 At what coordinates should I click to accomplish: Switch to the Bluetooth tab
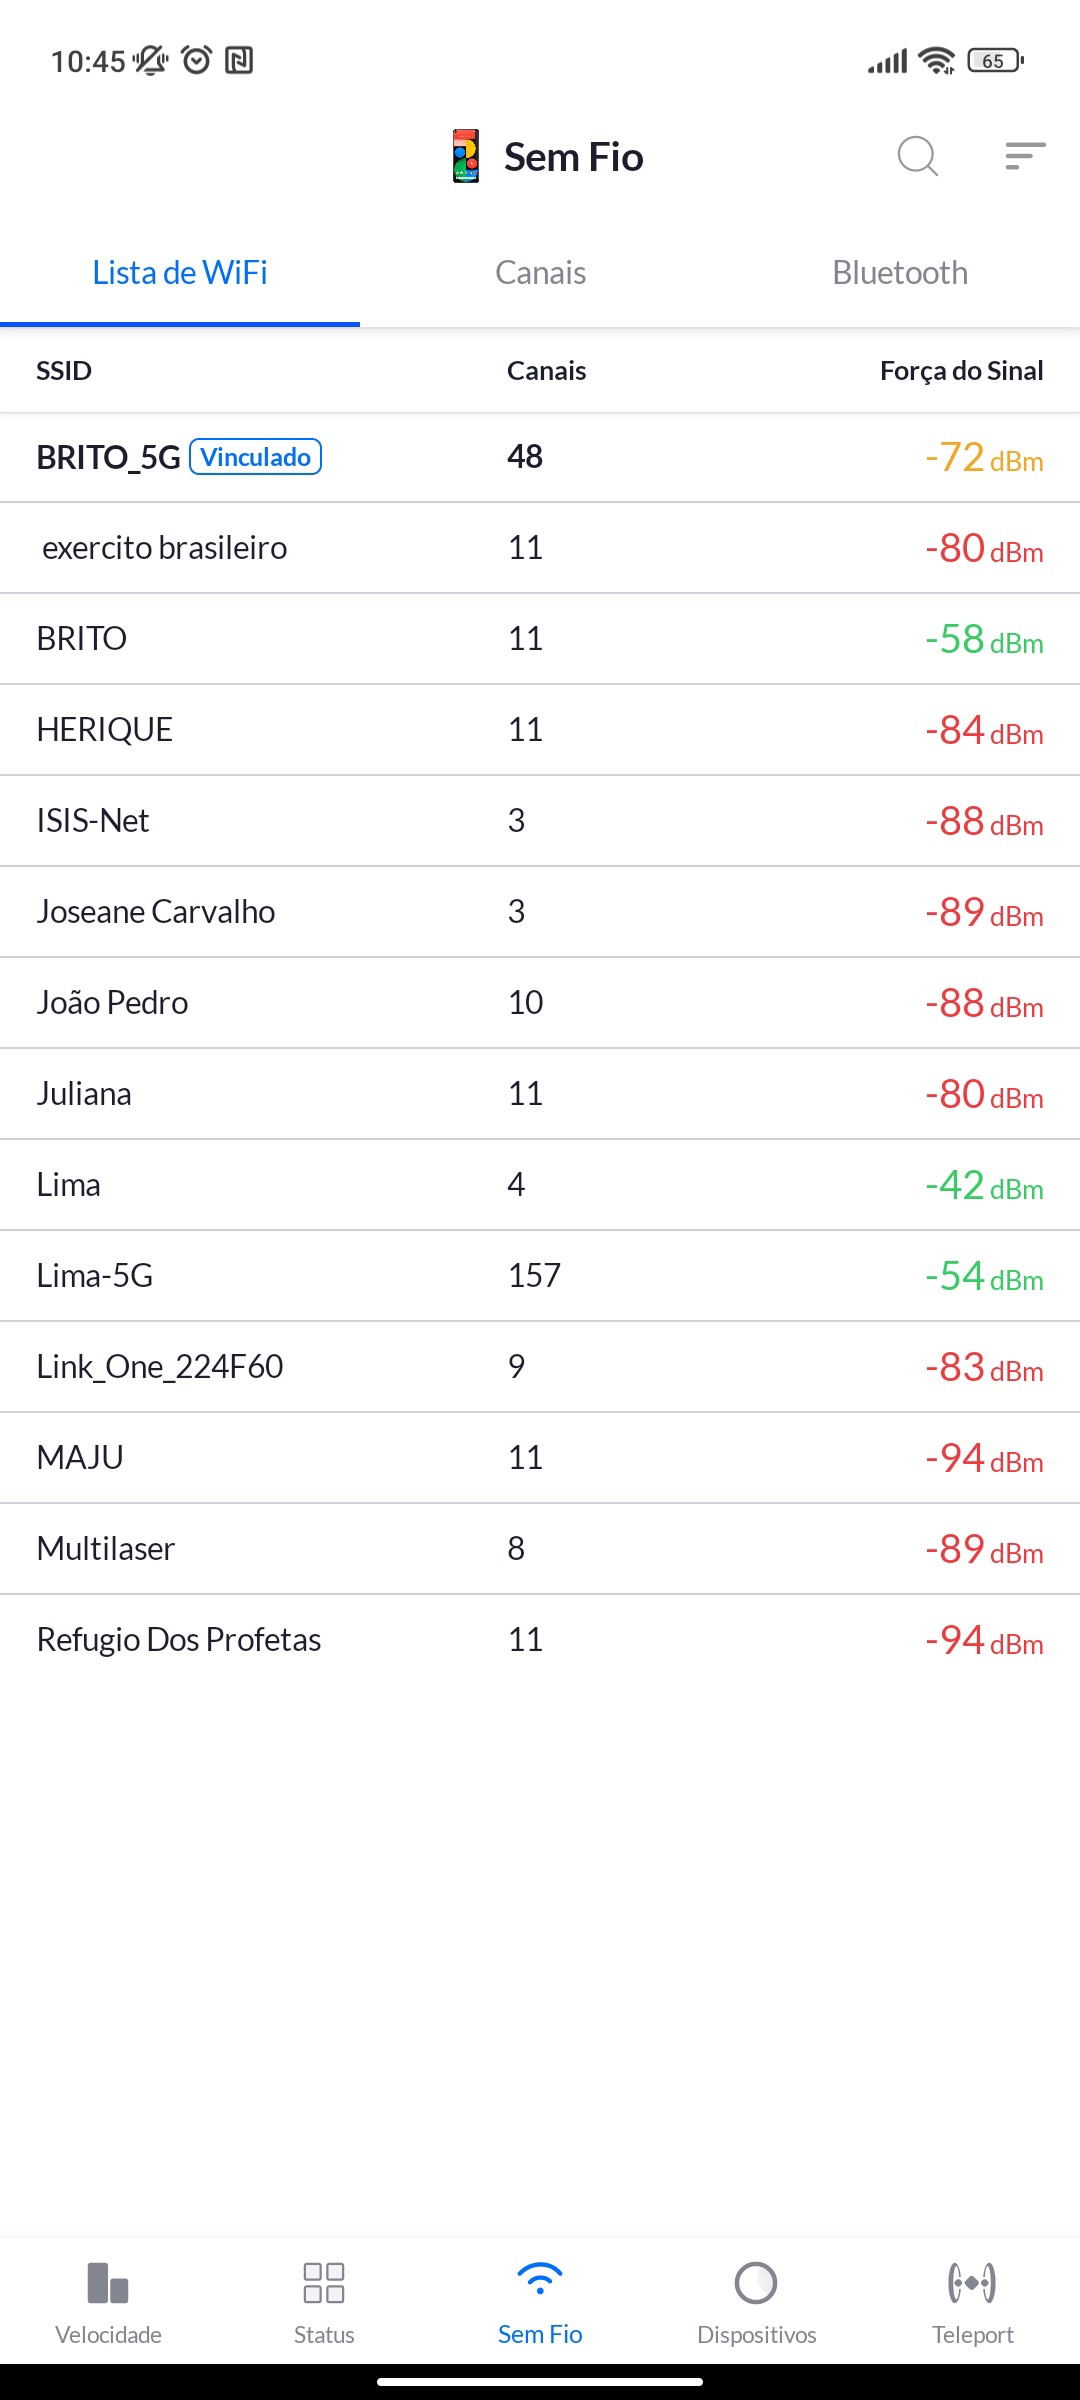pyautogui.click(x=900, y=273)
